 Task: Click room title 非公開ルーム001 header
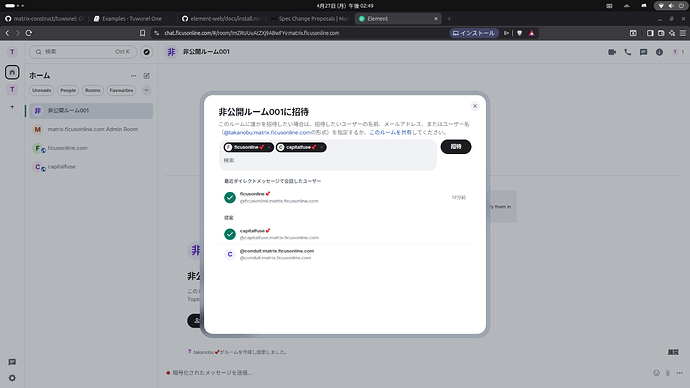(x=206, y=52)
